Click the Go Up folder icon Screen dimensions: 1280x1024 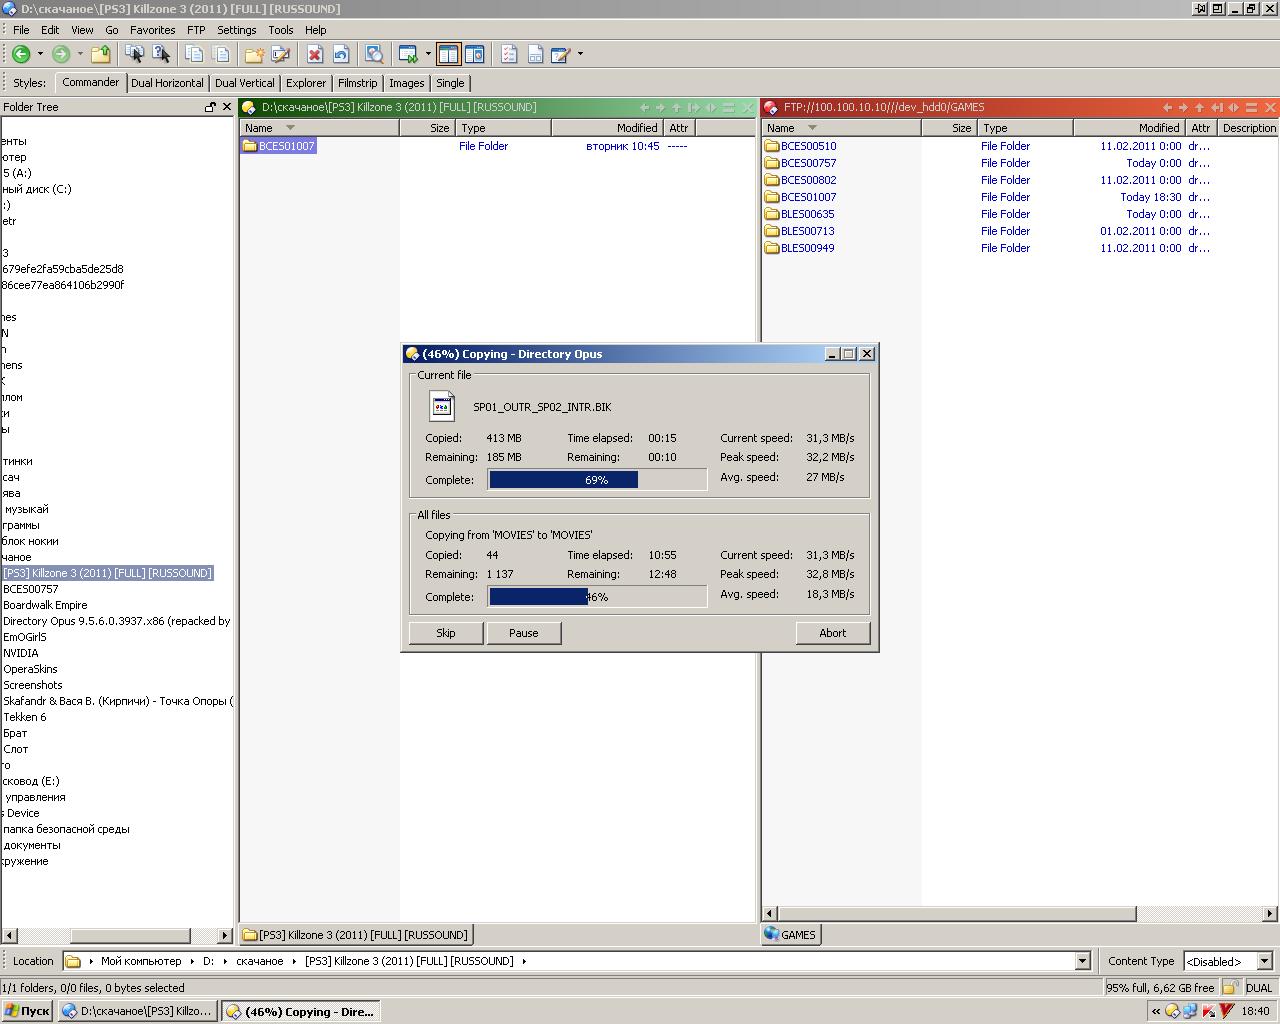click(101, 54)
